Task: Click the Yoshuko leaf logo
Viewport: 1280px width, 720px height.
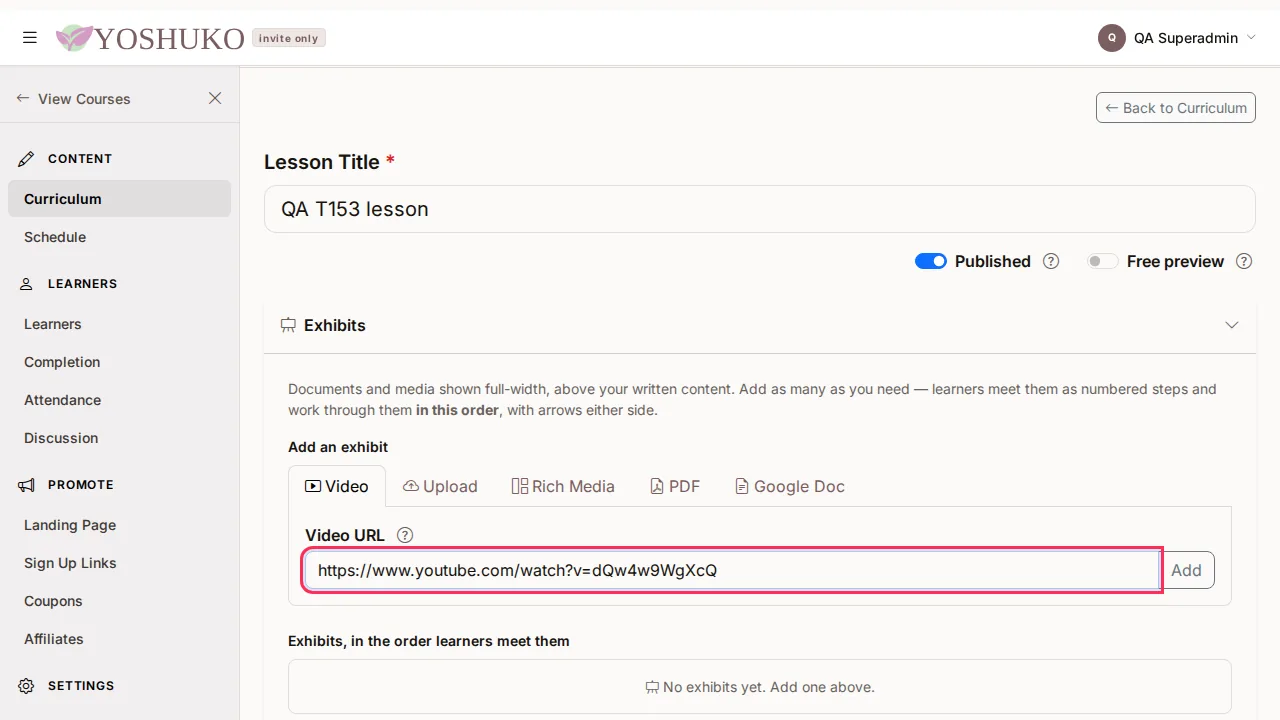Action: (74, 38)
